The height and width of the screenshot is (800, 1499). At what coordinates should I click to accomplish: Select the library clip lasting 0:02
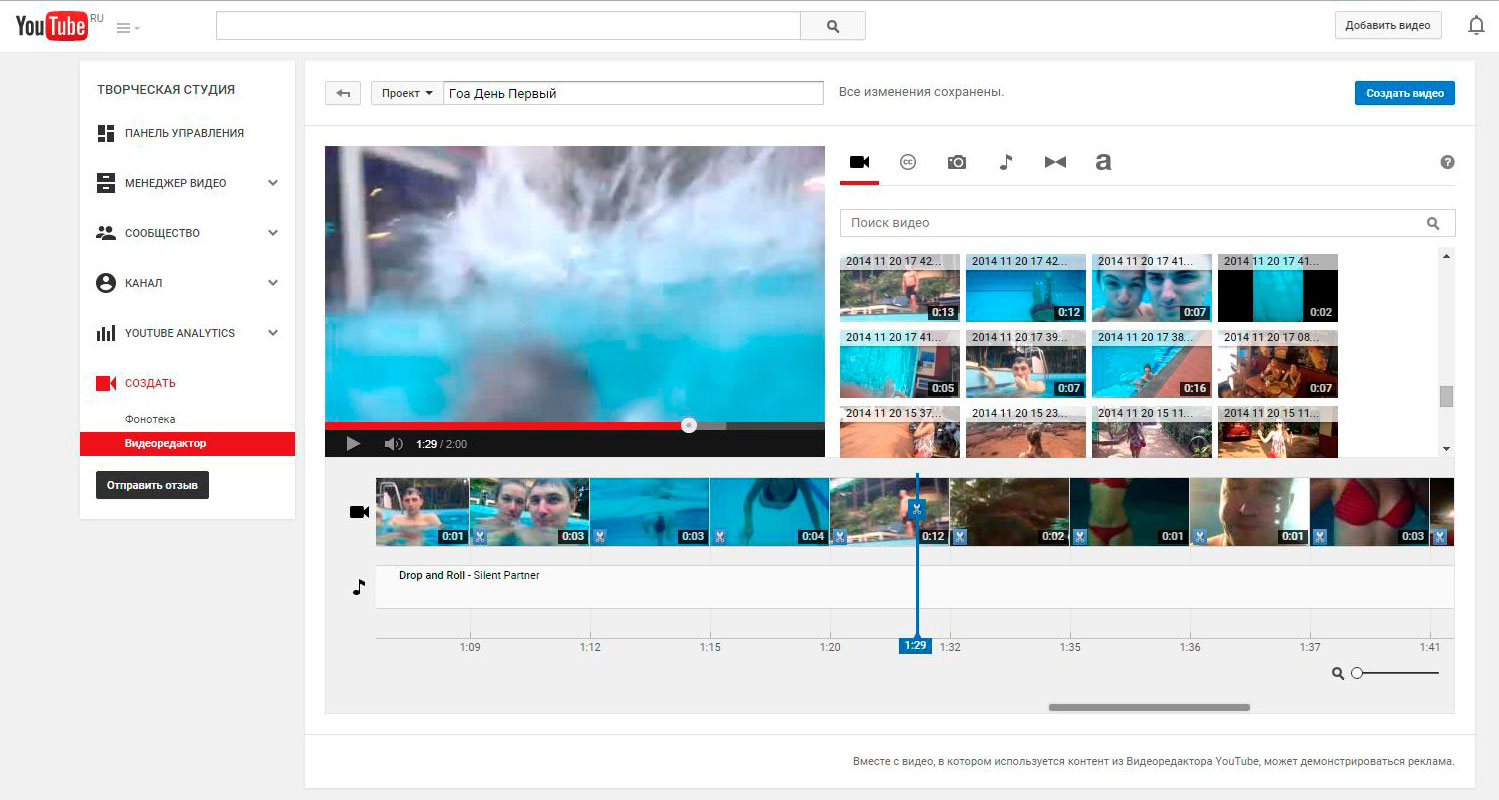click(1278, 287)
